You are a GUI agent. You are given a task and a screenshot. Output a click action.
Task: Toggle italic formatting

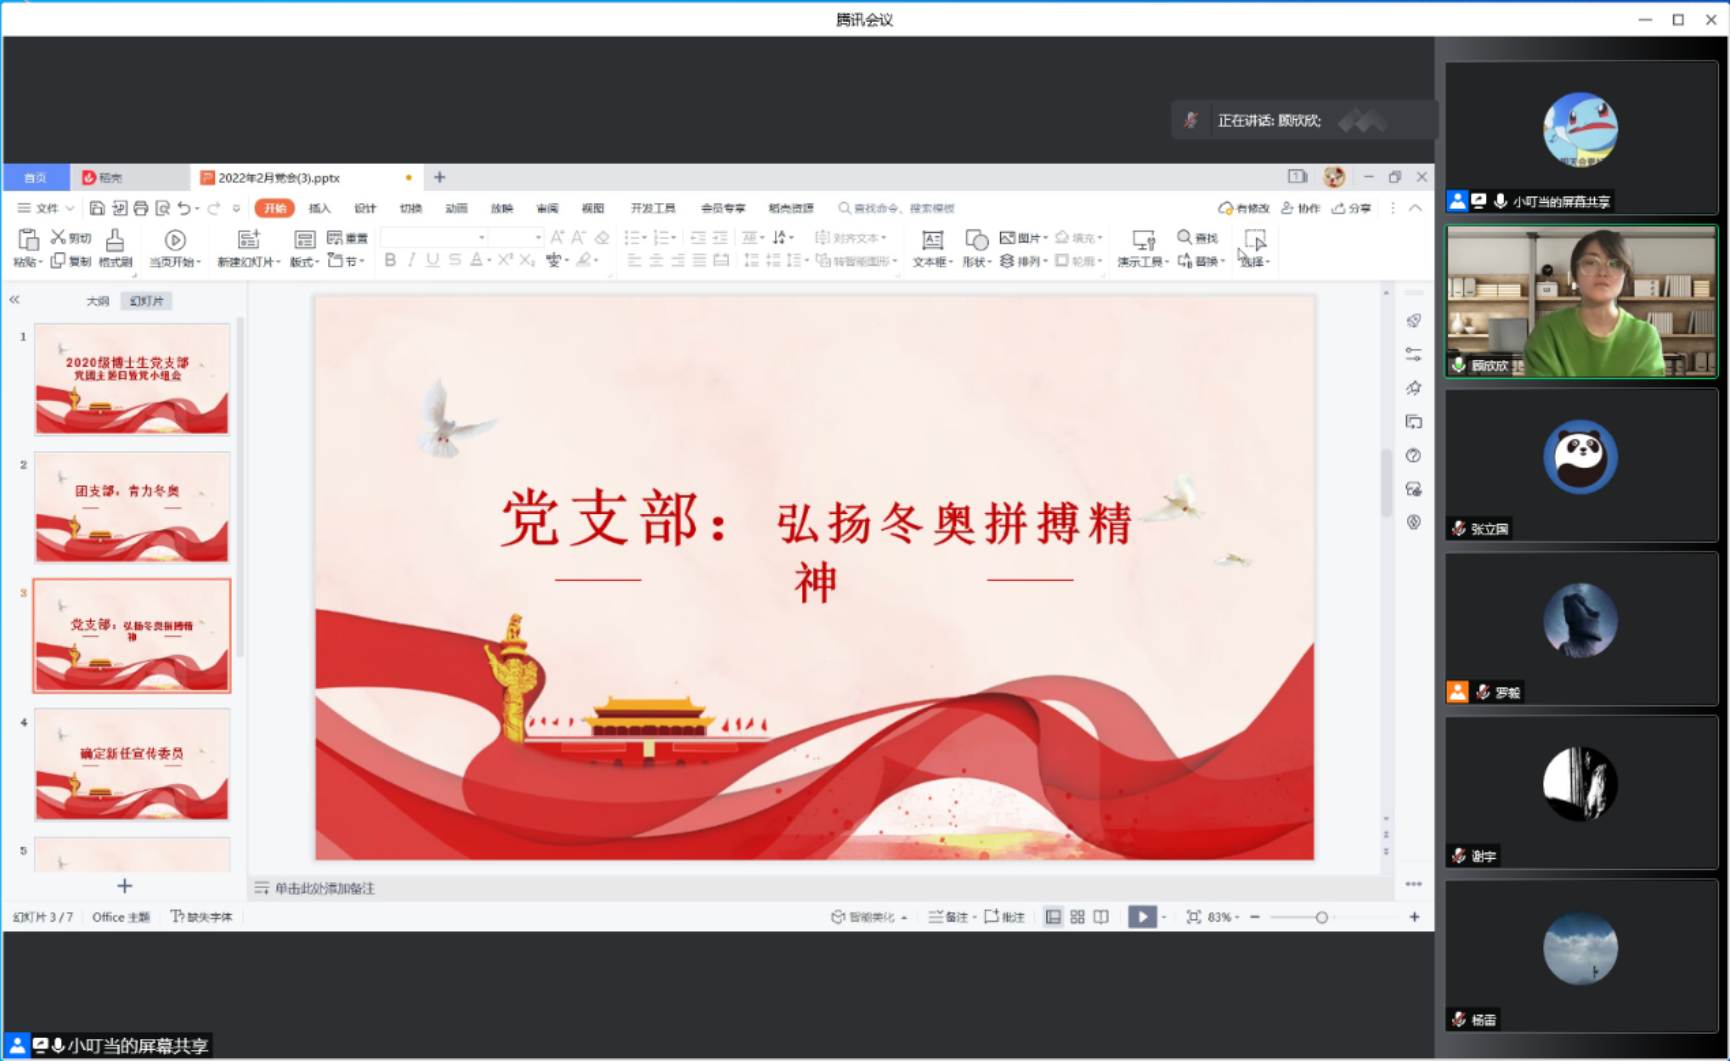click(411, 260)
